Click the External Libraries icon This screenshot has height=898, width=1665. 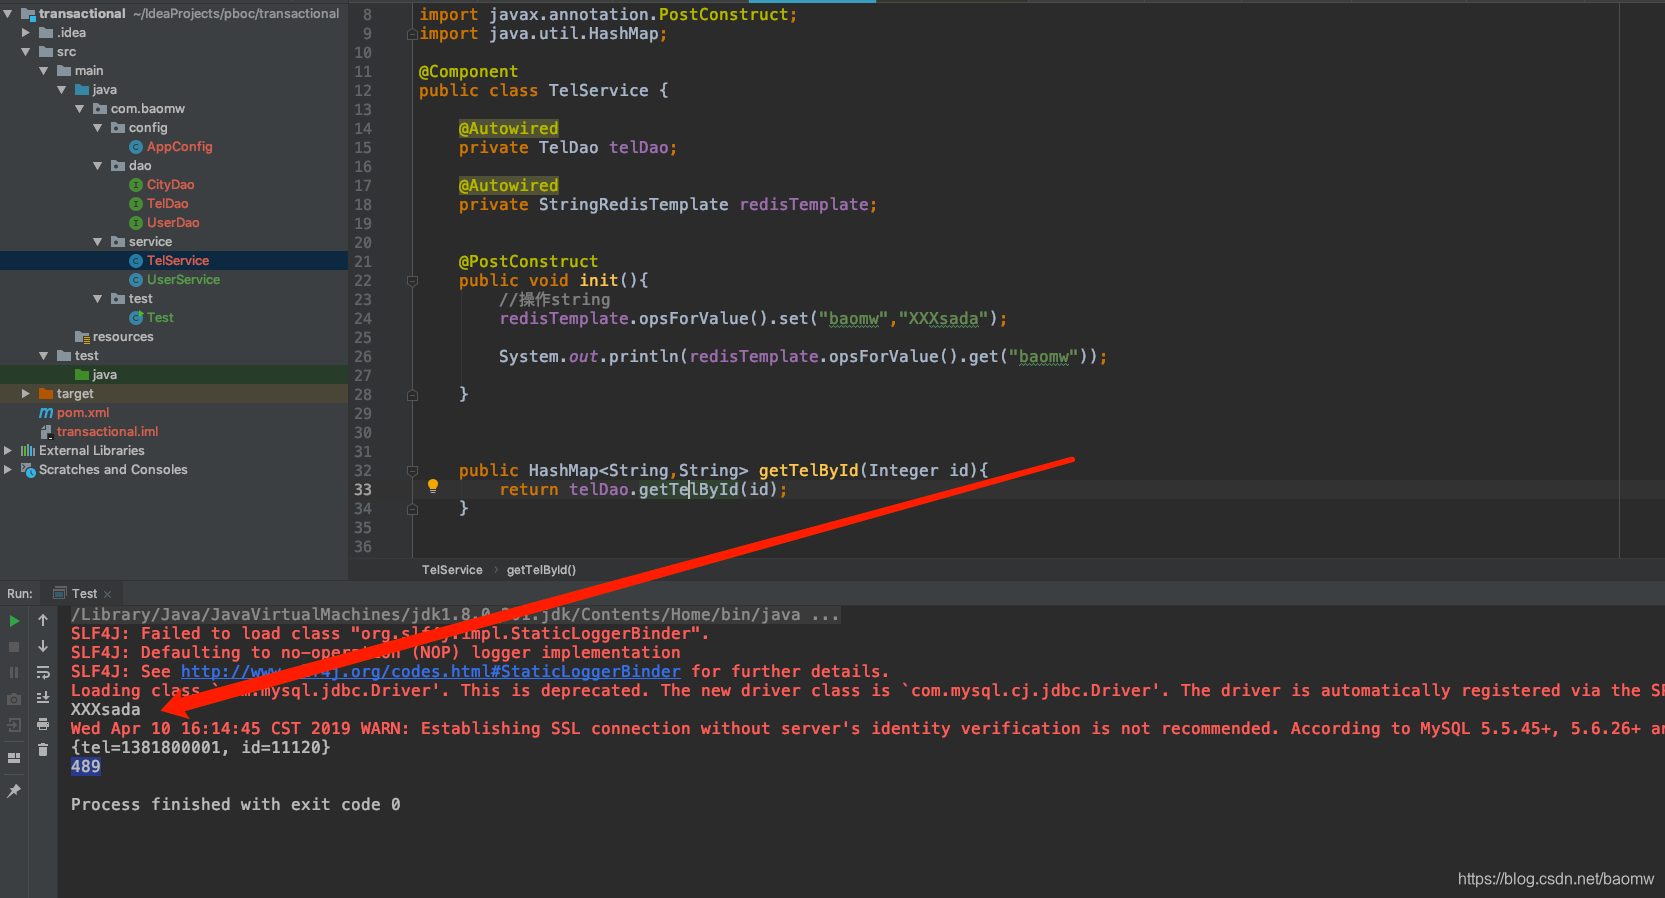click(28, 451)
